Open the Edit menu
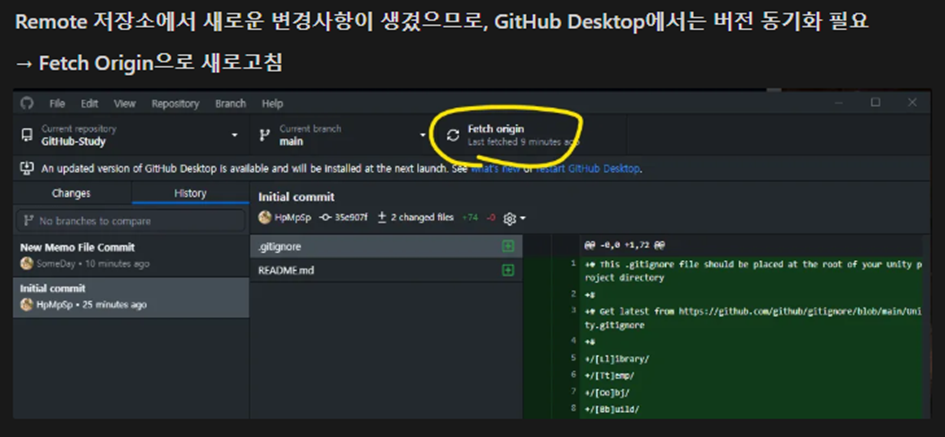The height and width of the screenshot is (437, 945). 89,104
